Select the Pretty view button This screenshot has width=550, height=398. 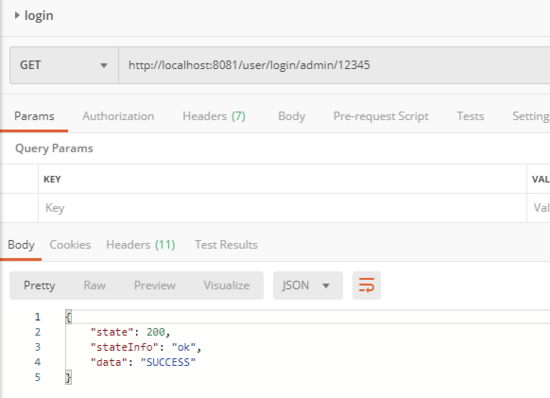click(39, 285)
